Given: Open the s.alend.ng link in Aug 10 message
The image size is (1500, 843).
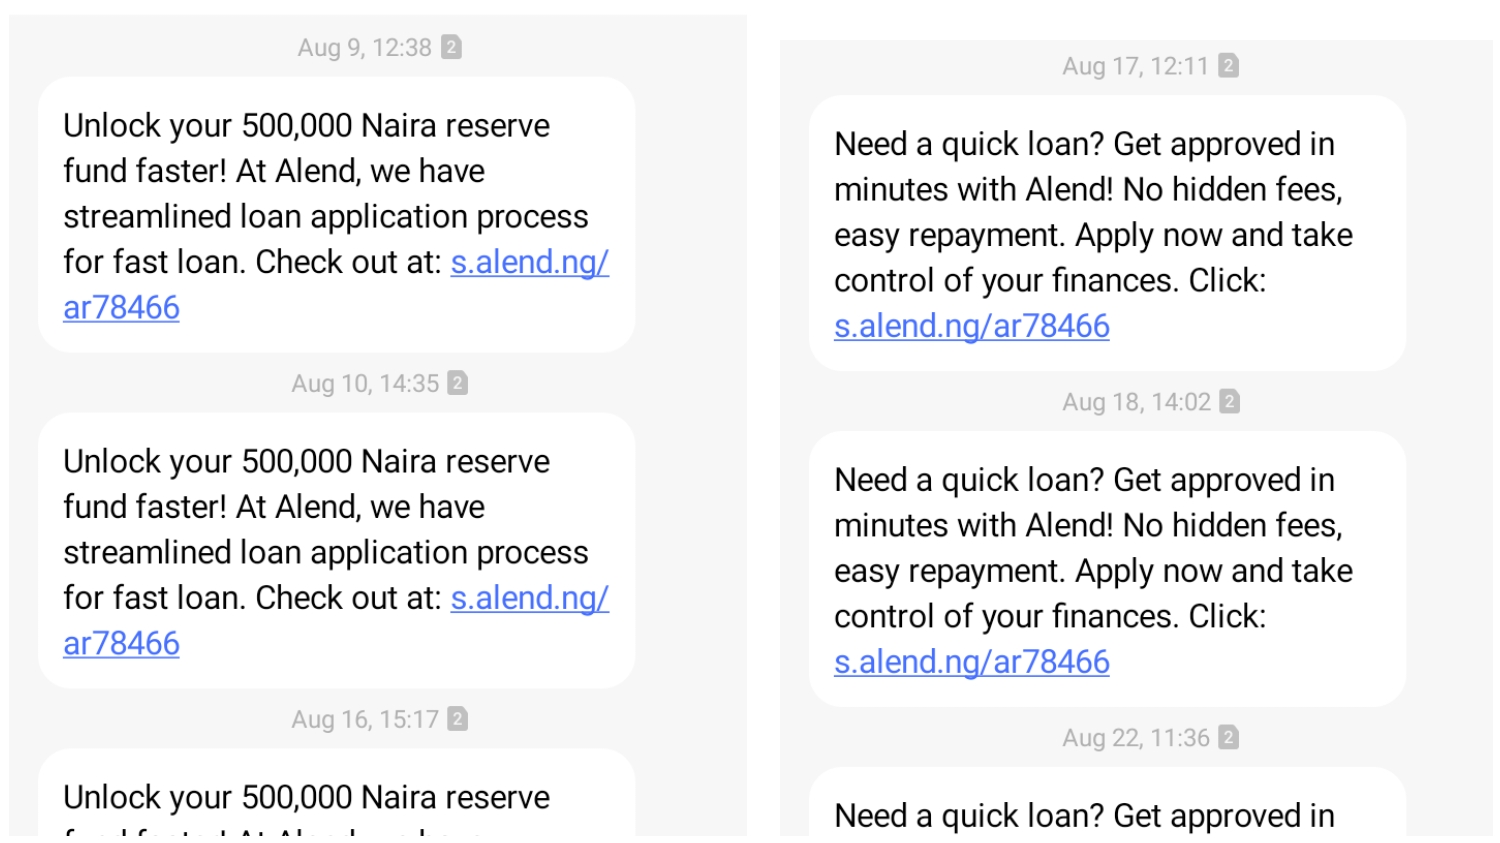Looking at the screenshot, I should point(529,599).
